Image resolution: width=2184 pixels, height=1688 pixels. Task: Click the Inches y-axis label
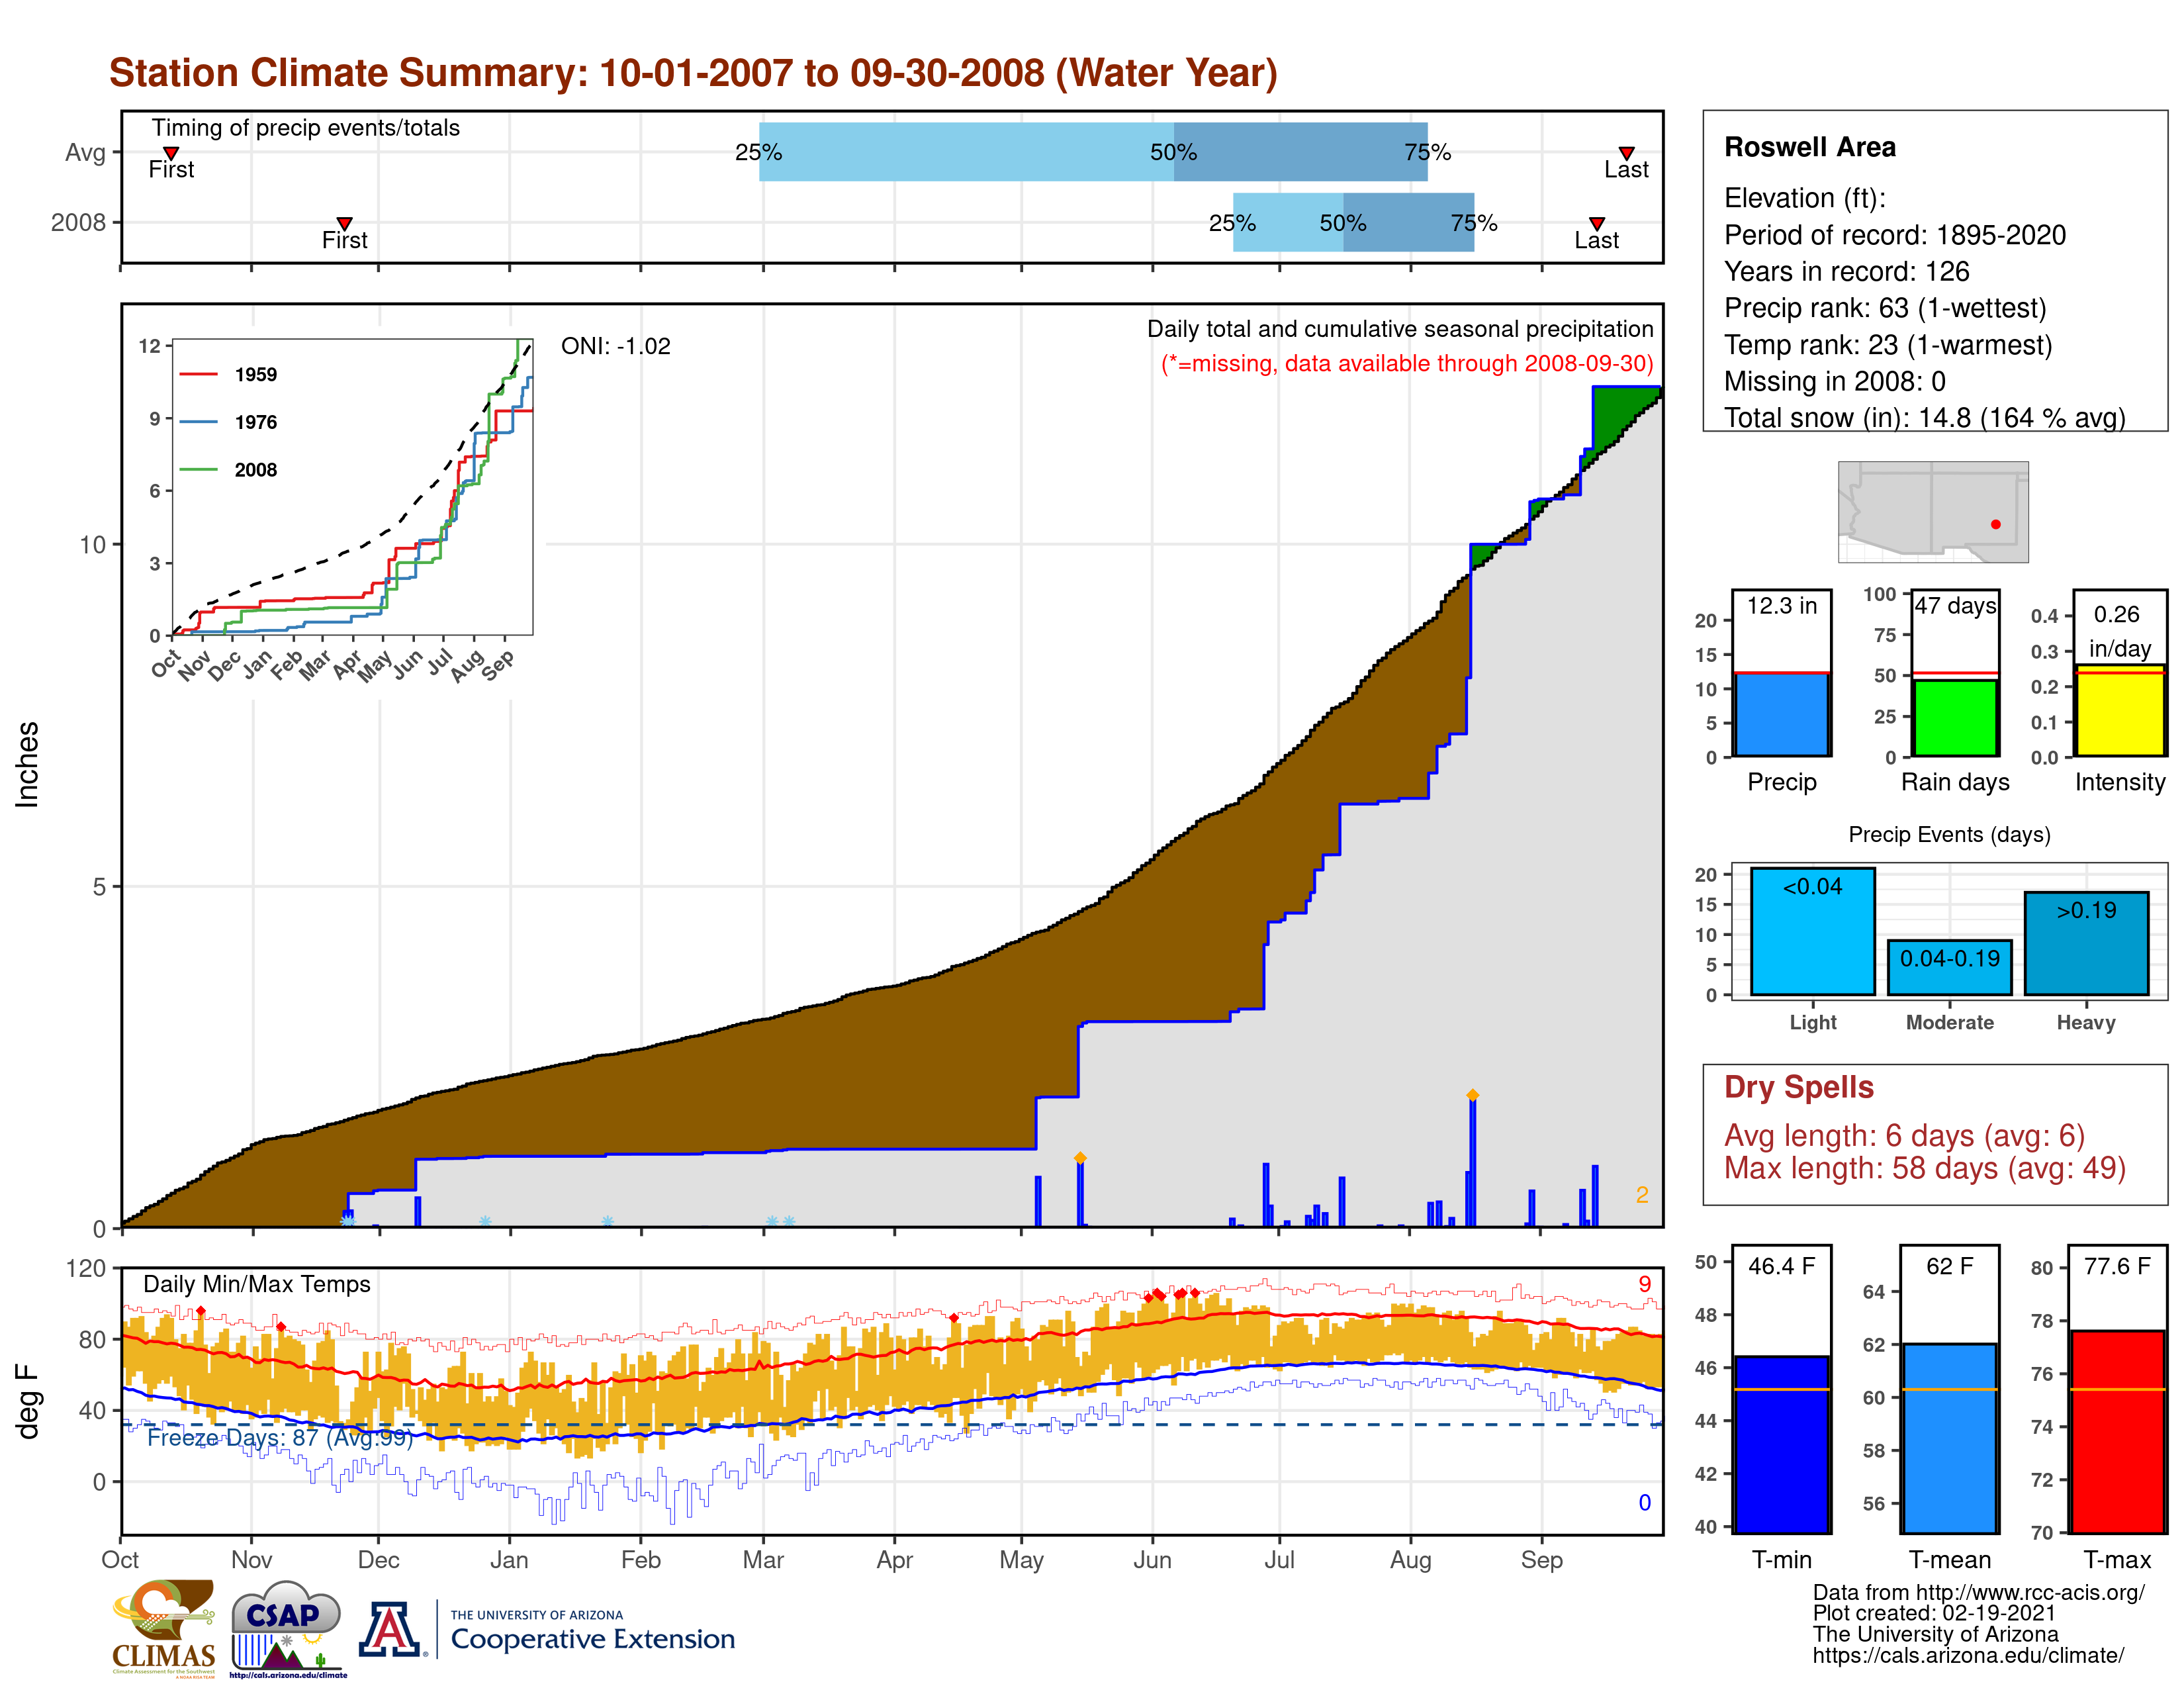tap(27, 764)
